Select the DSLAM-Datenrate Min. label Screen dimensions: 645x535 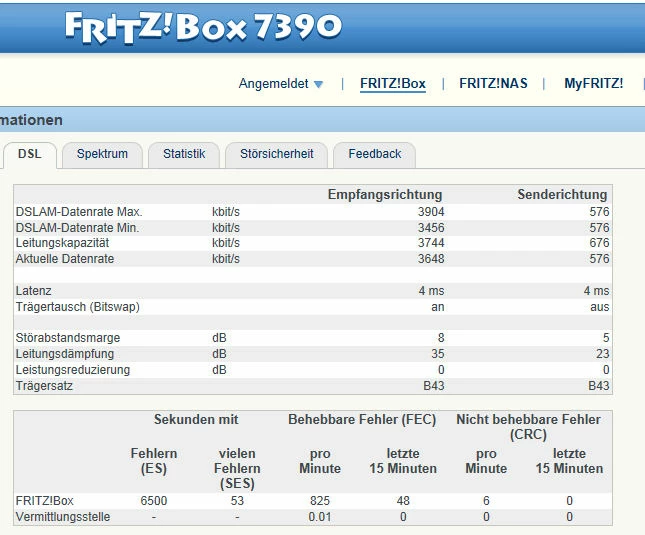(77, 228)
